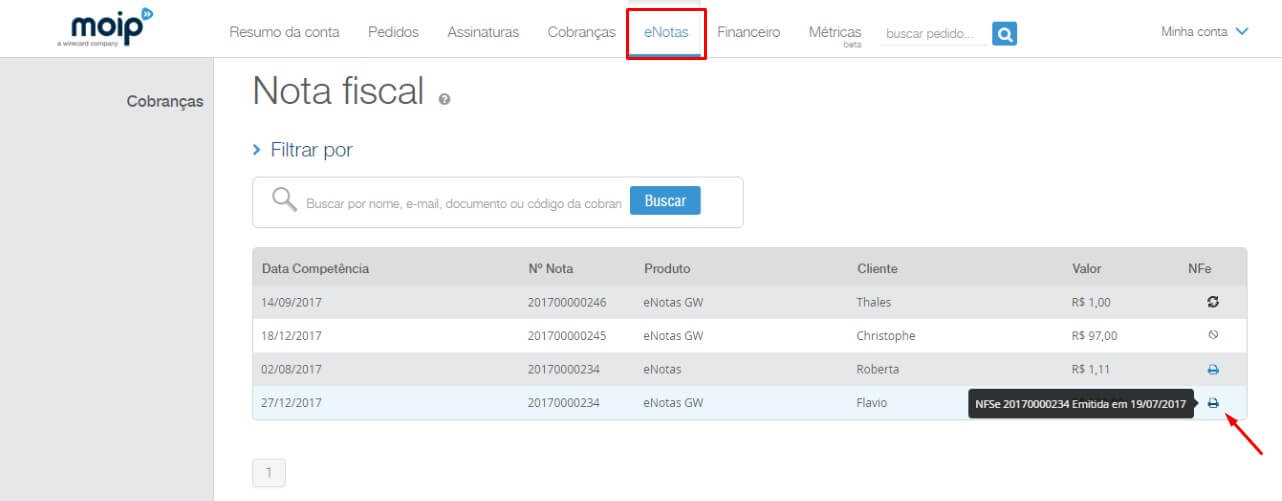Click the print icon in Flavio row
The image size is (1282, 501).
click(1213, 403)
